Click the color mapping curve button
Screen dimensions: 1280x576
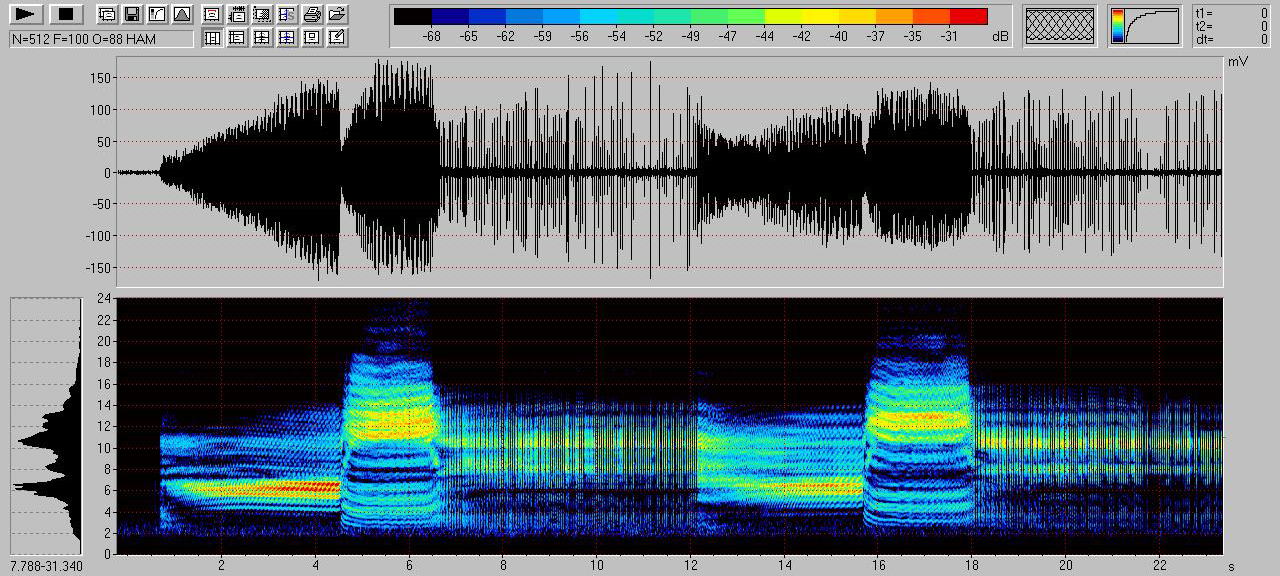tap(1144, 25)
